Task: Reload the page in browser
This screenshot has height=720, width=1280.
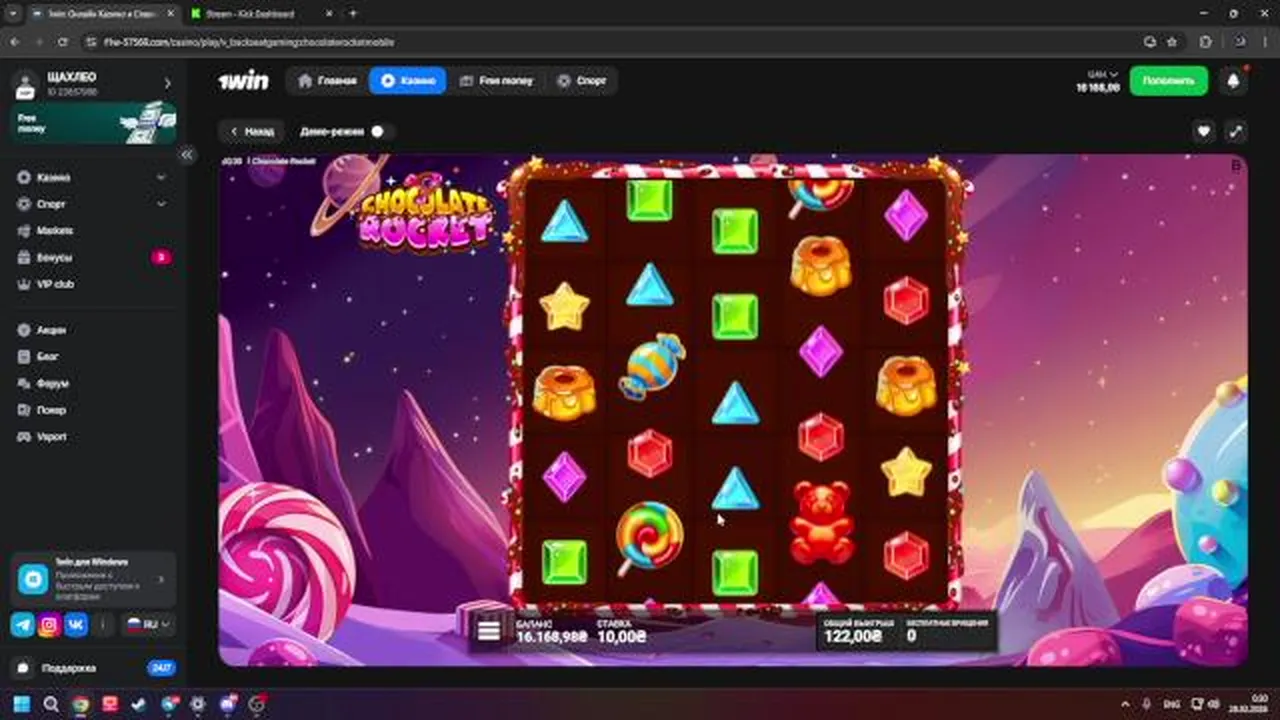Action: [x=63, y=42]
